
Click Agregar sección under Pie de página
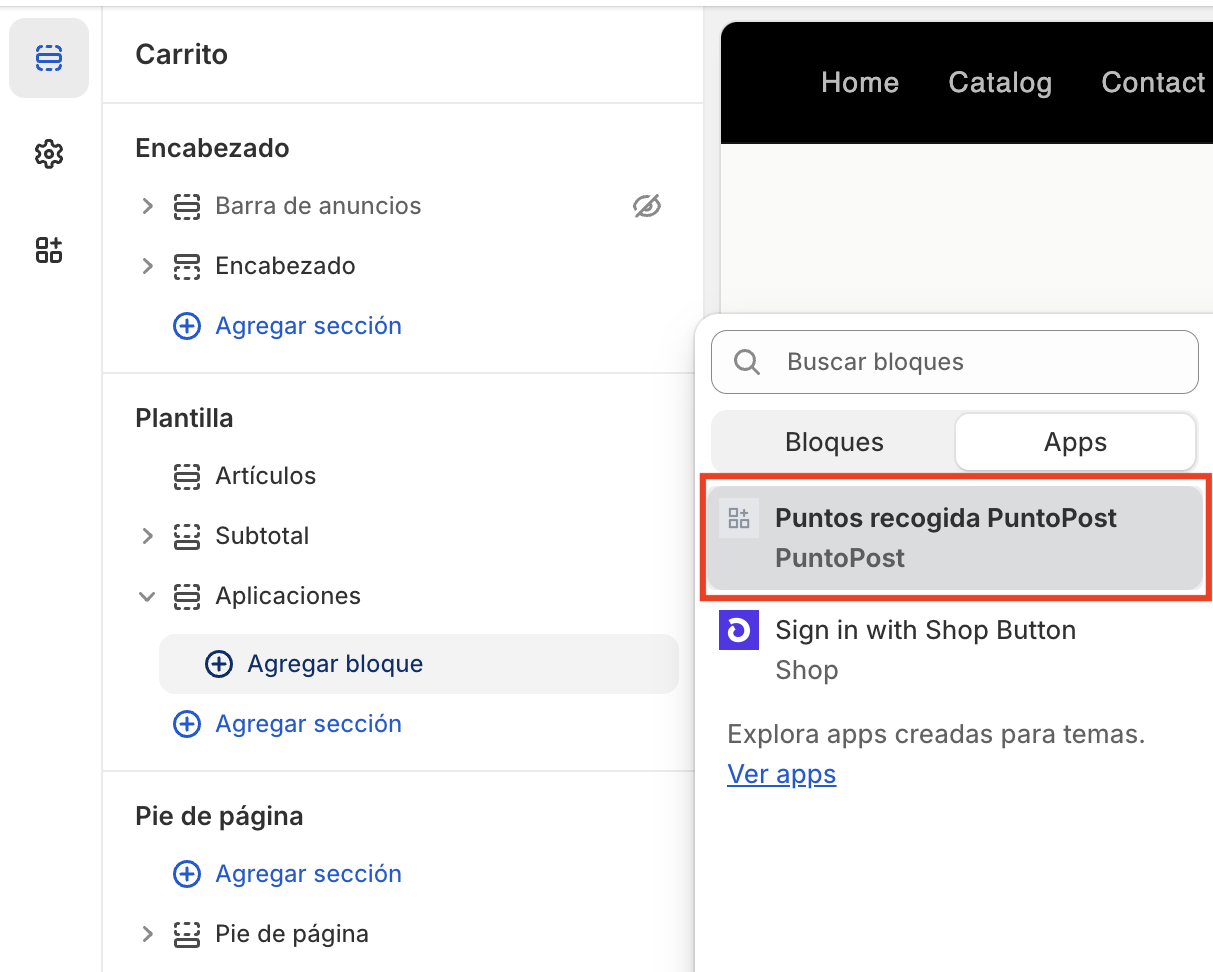(x=287, y=873)
